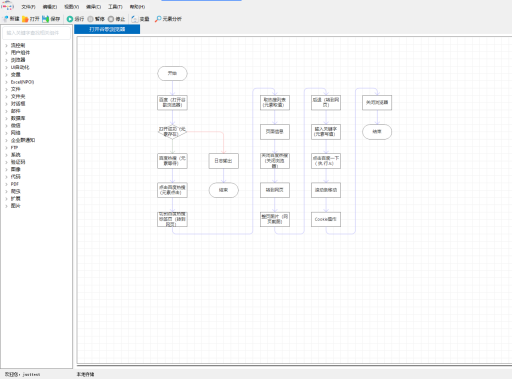Select the 点击百度一下 node
This screenshot has width=512, height=379.
(326, 161)
